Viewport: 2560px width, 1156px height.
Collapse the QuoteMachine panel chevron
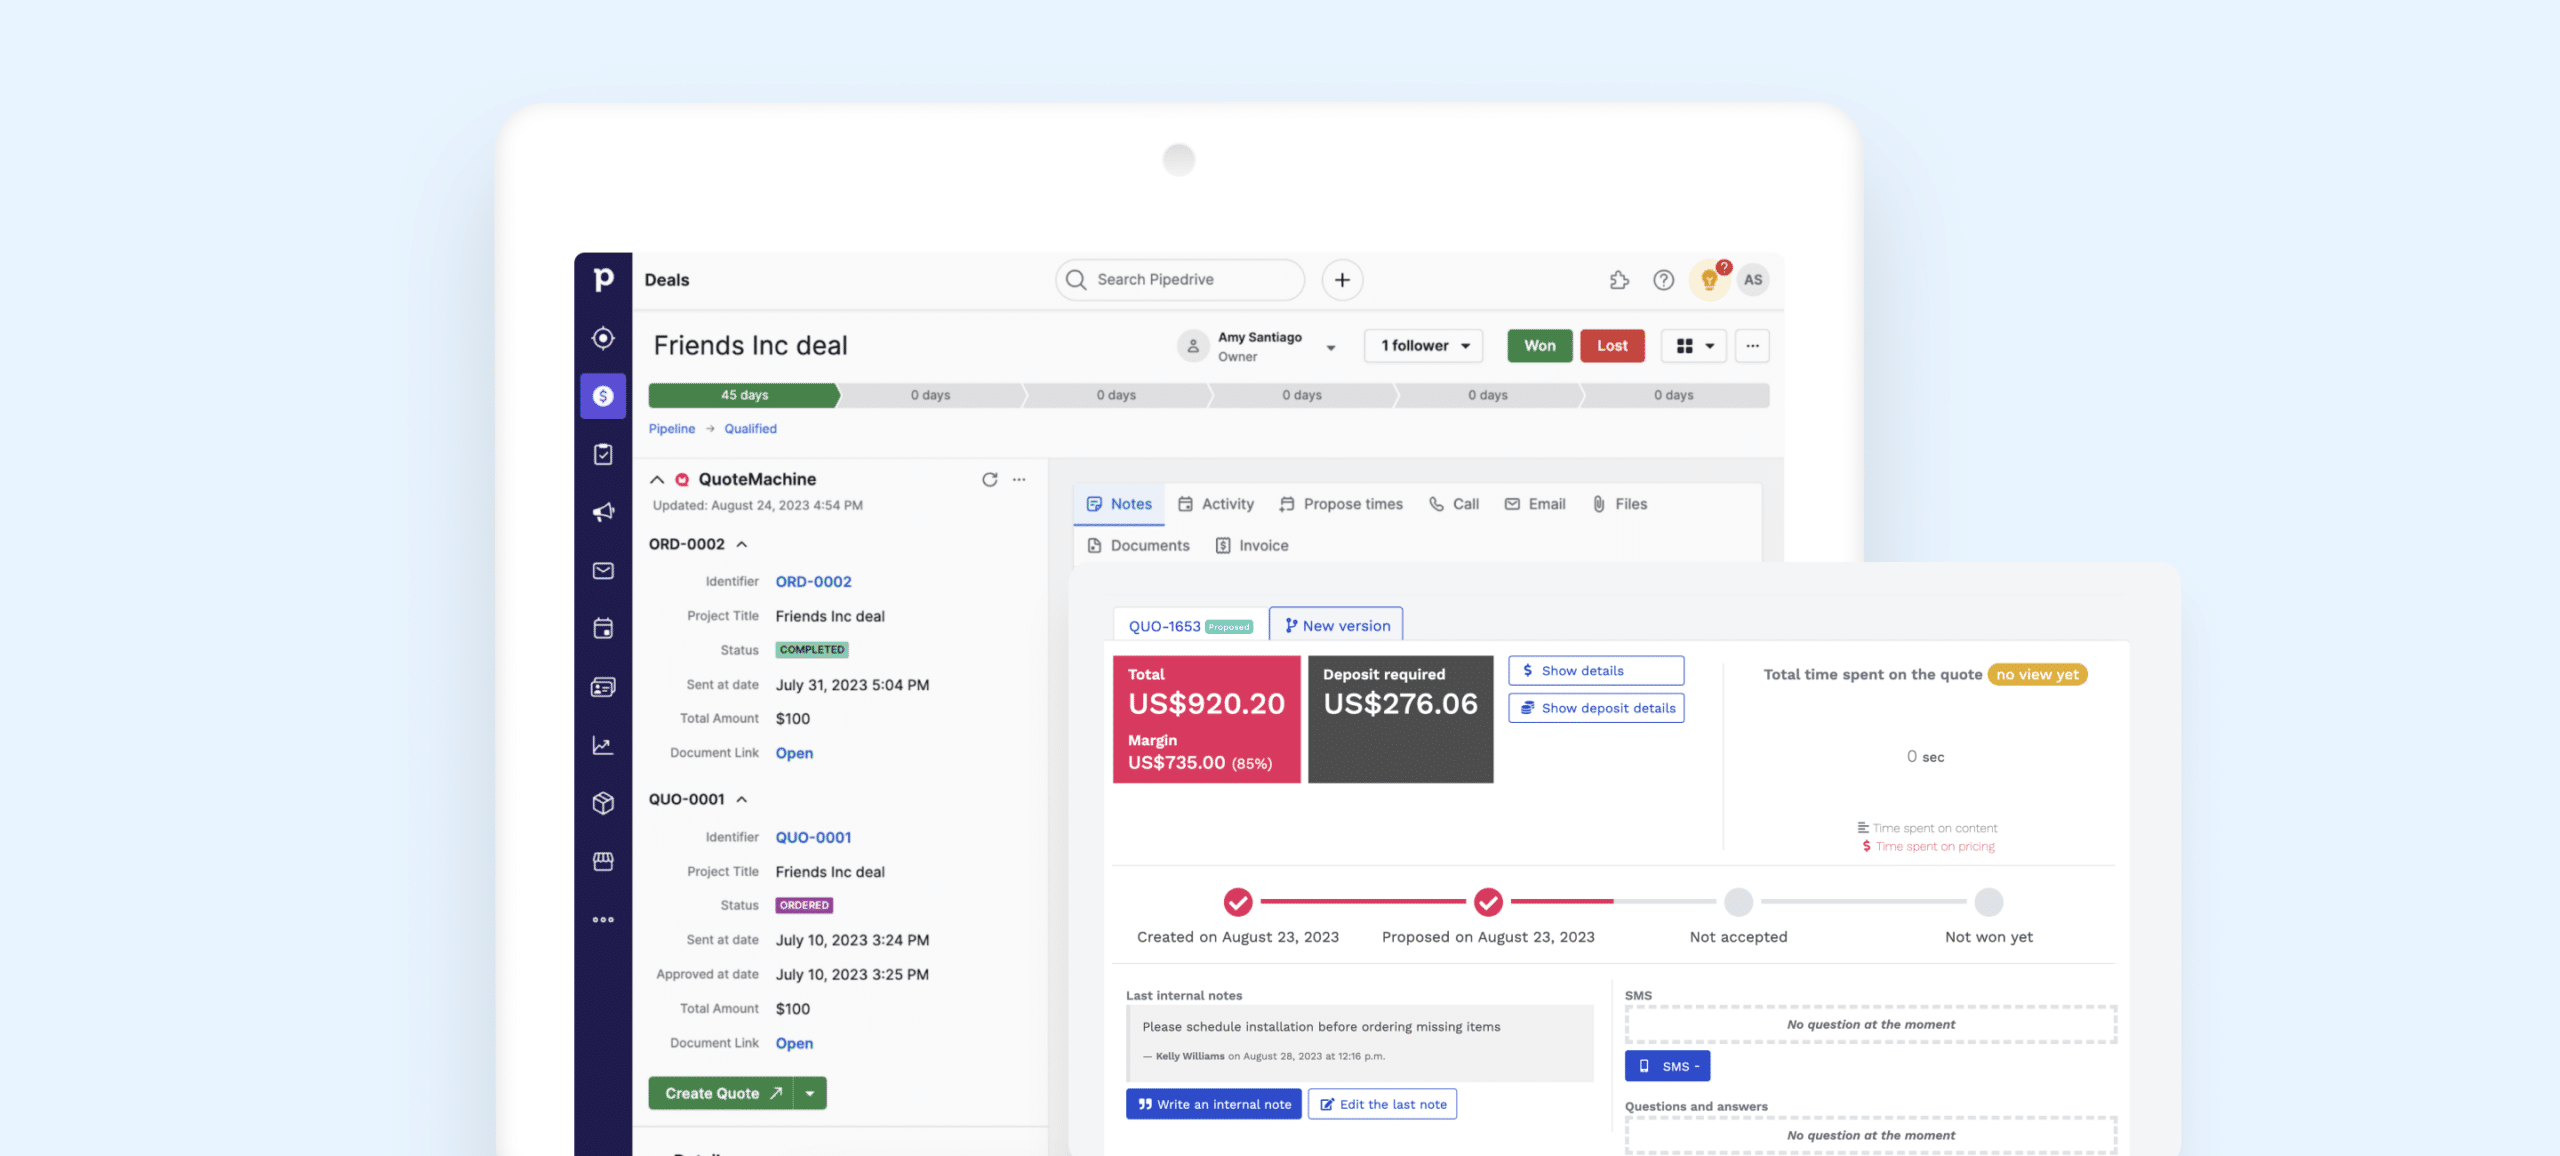click(657, 480)
